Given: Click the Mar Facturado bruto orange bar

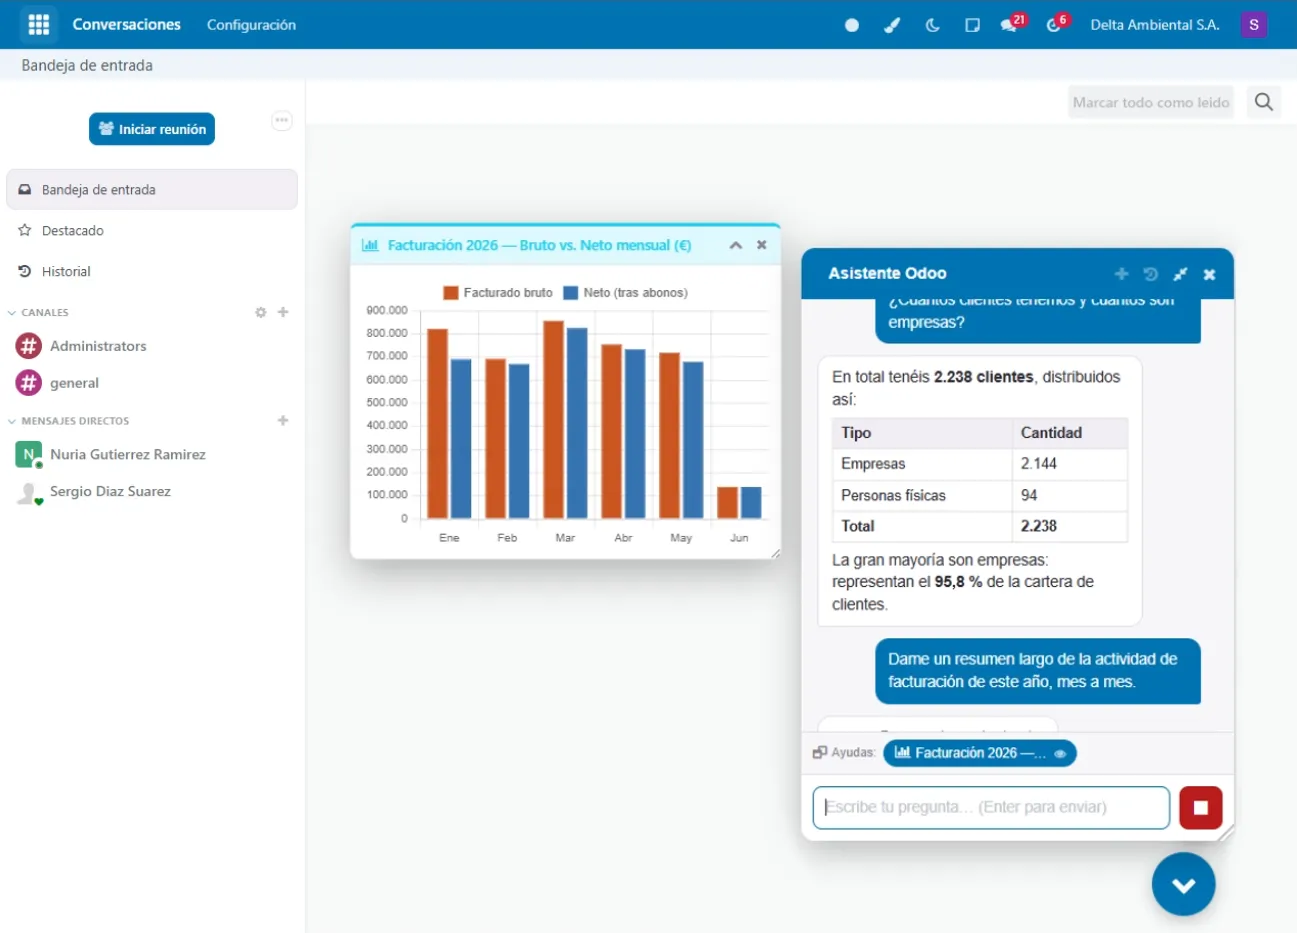Looking at the screenshot, I should coord(553,420).
